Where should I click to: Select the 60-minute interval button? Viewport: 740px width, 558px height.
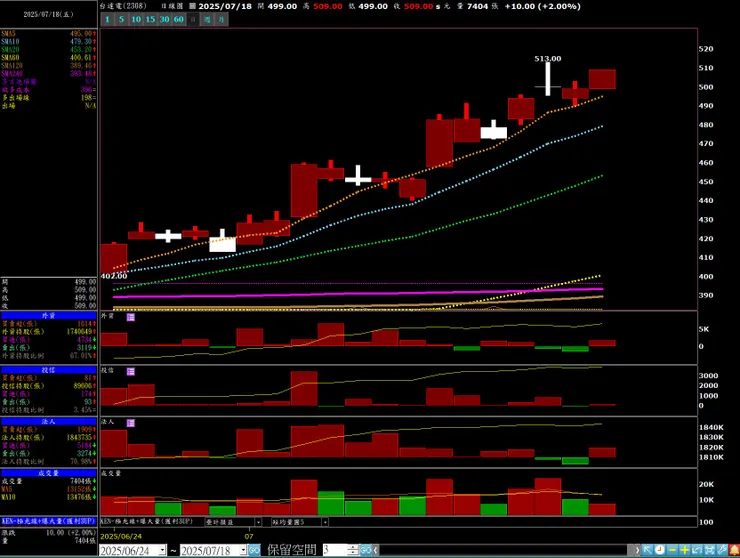[x=178, y=19]
